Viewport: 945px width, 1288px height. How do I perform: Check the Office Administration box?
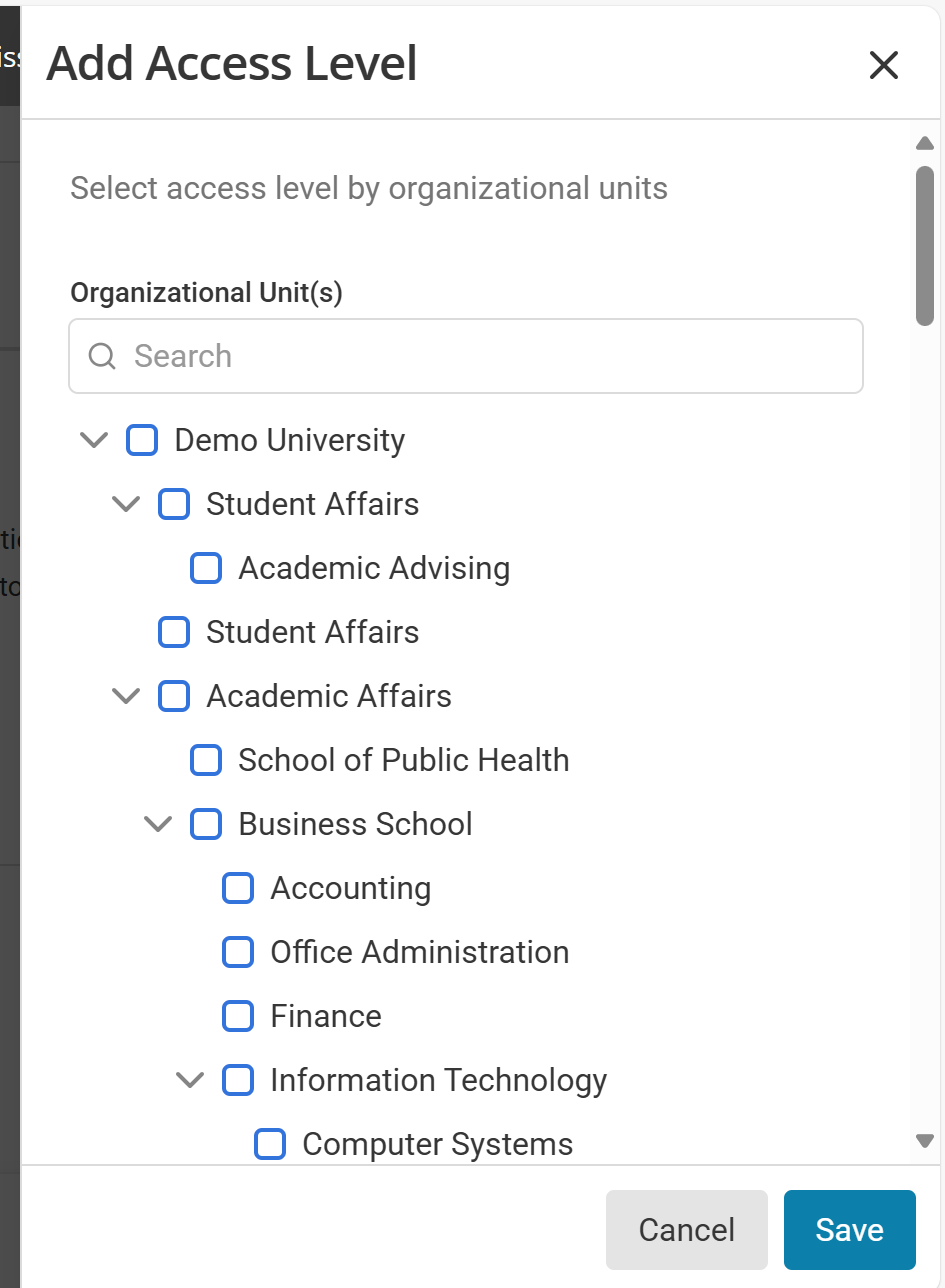point(238,952)
